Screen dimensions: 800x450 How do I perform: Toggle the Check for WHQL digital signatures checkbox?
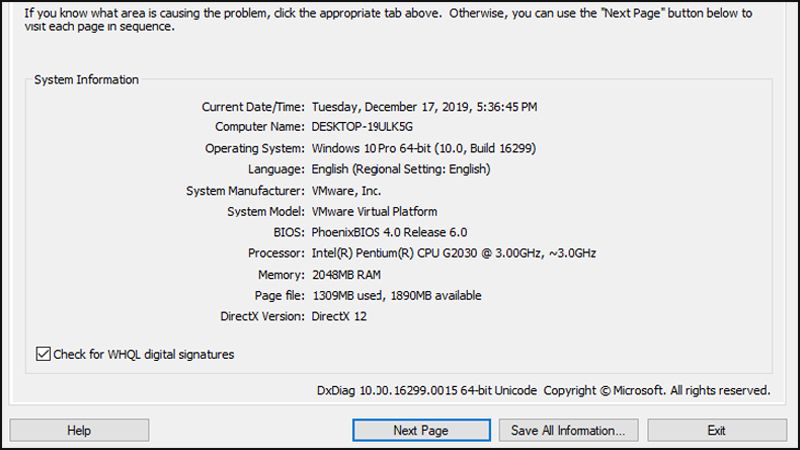tap(43, 353)
